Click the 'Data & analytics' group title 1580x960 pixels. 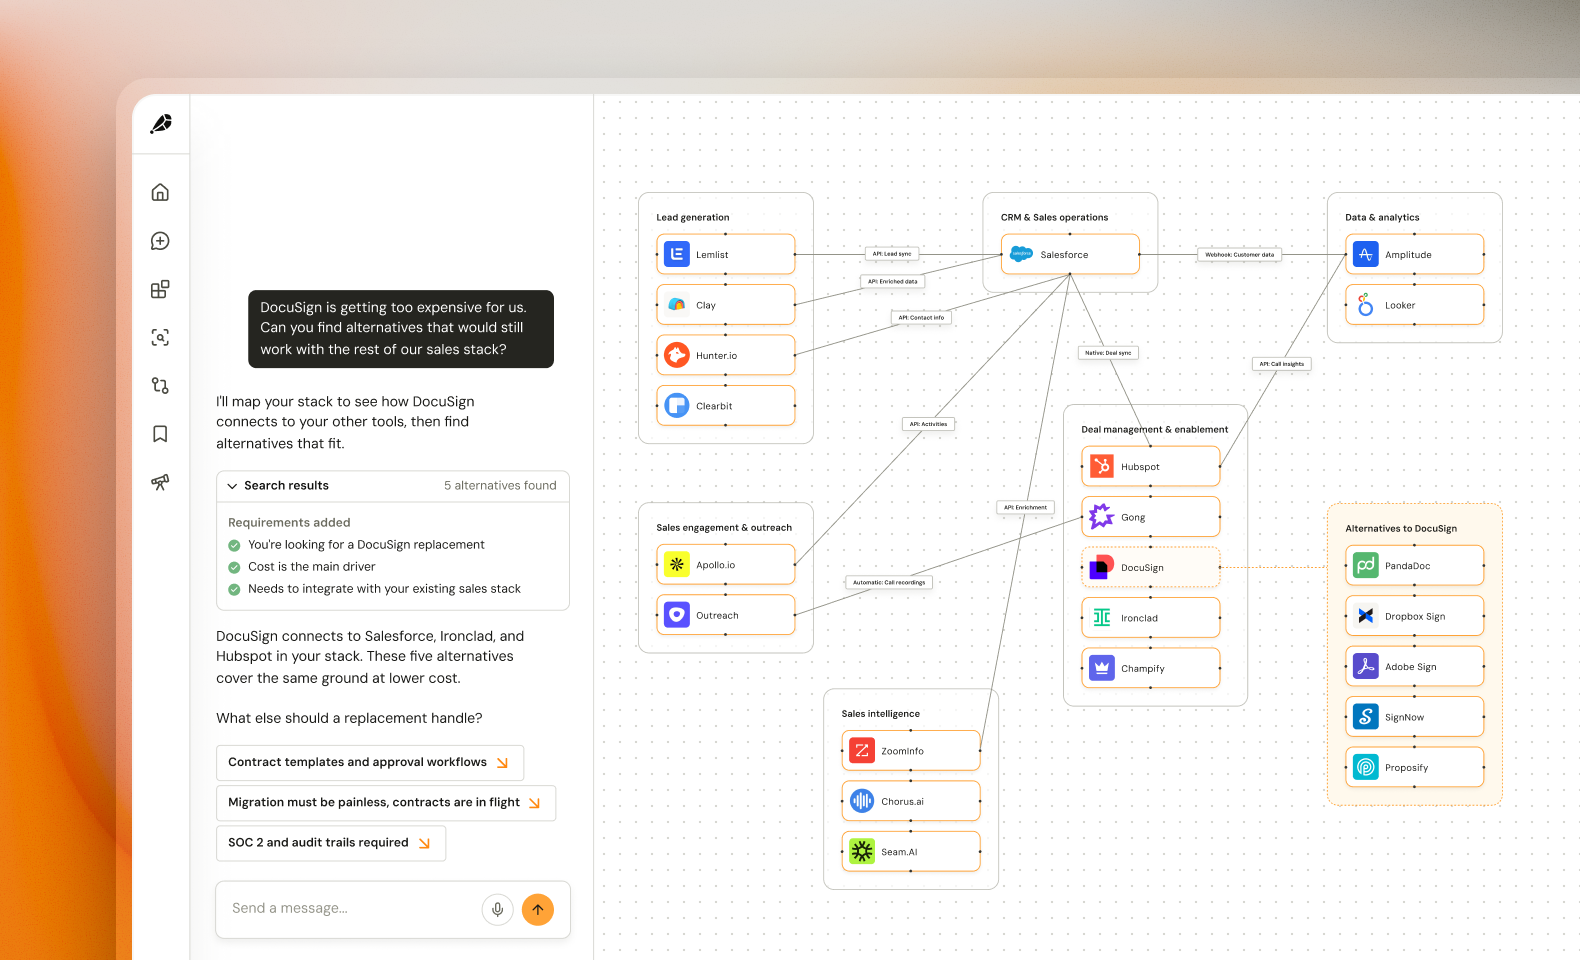[x=1382, y=217]
